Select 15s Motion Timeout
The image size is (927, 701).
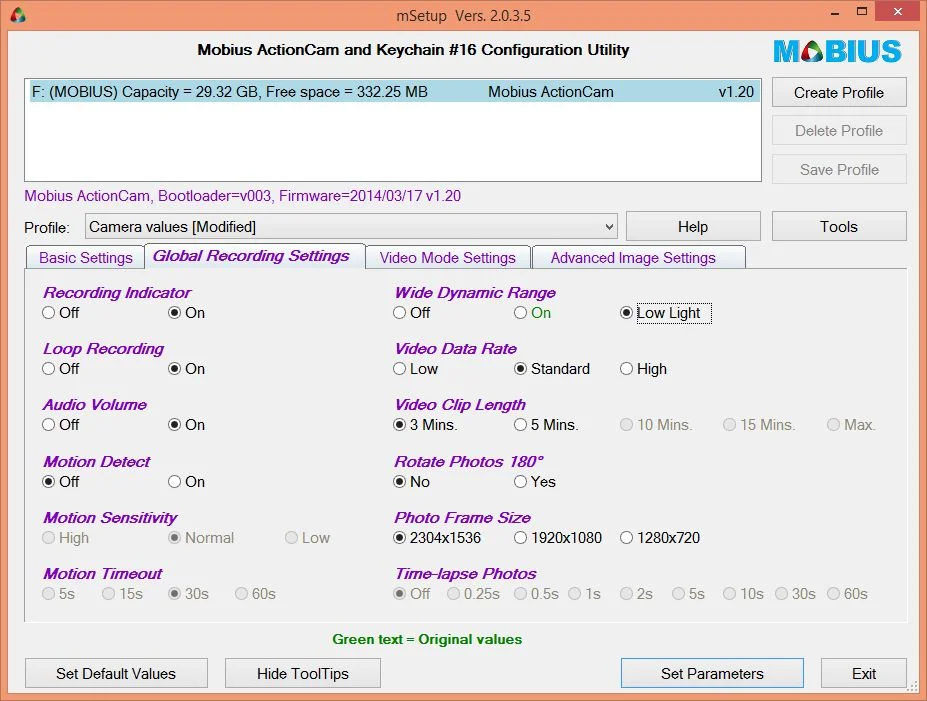click(x=123, y=594)
